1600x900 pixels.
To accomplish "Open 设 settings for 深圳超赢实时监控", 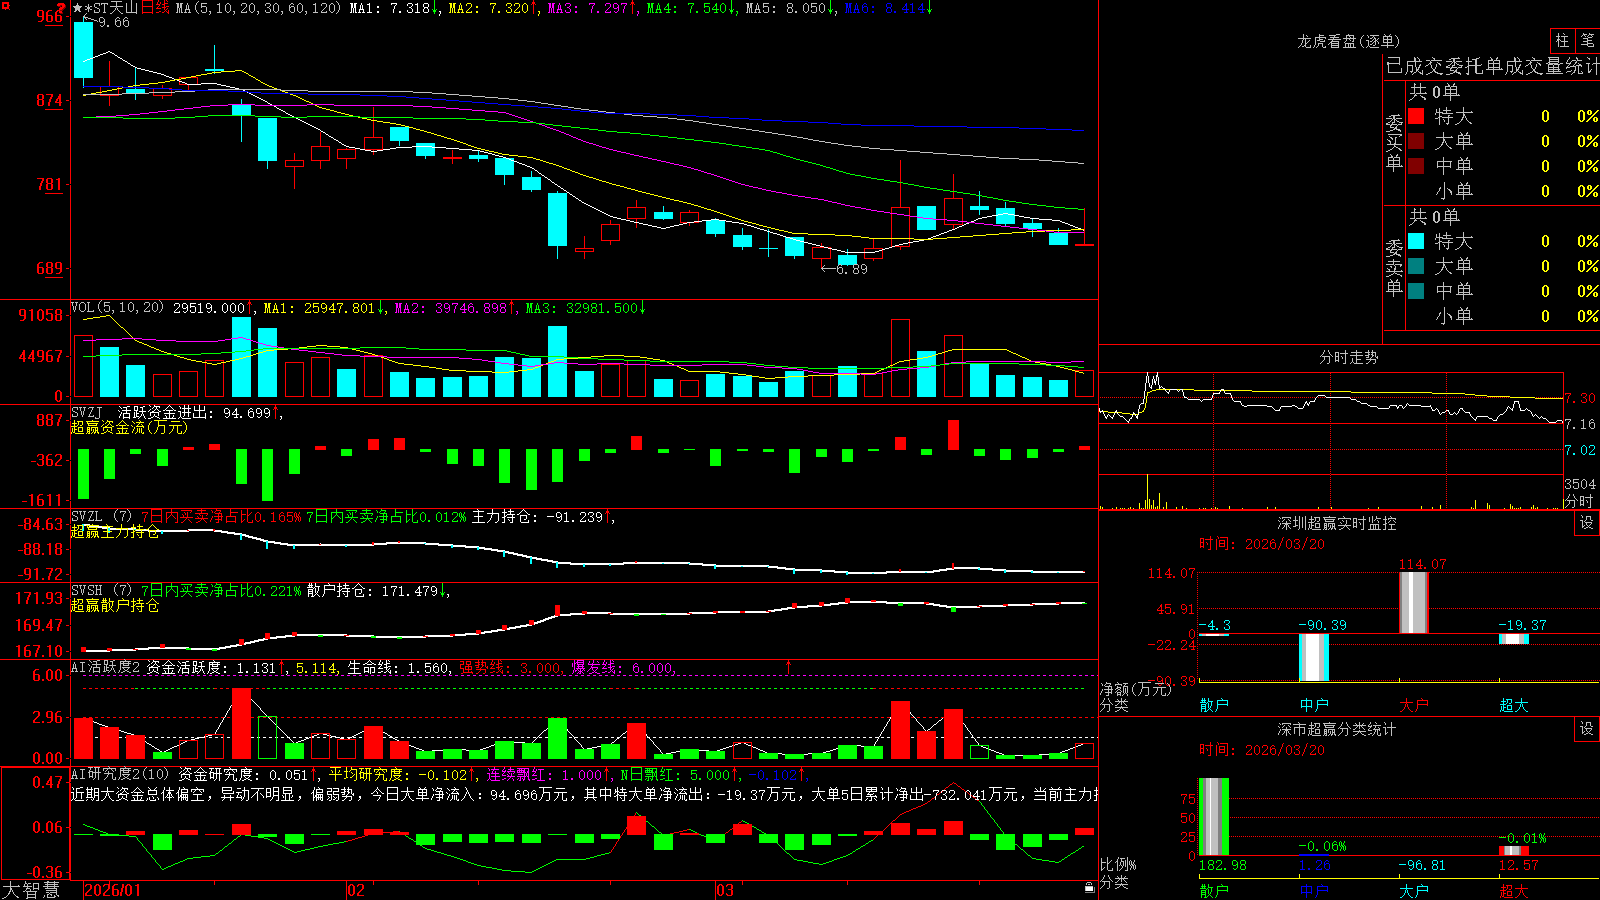I will [x=1586, y=523].
